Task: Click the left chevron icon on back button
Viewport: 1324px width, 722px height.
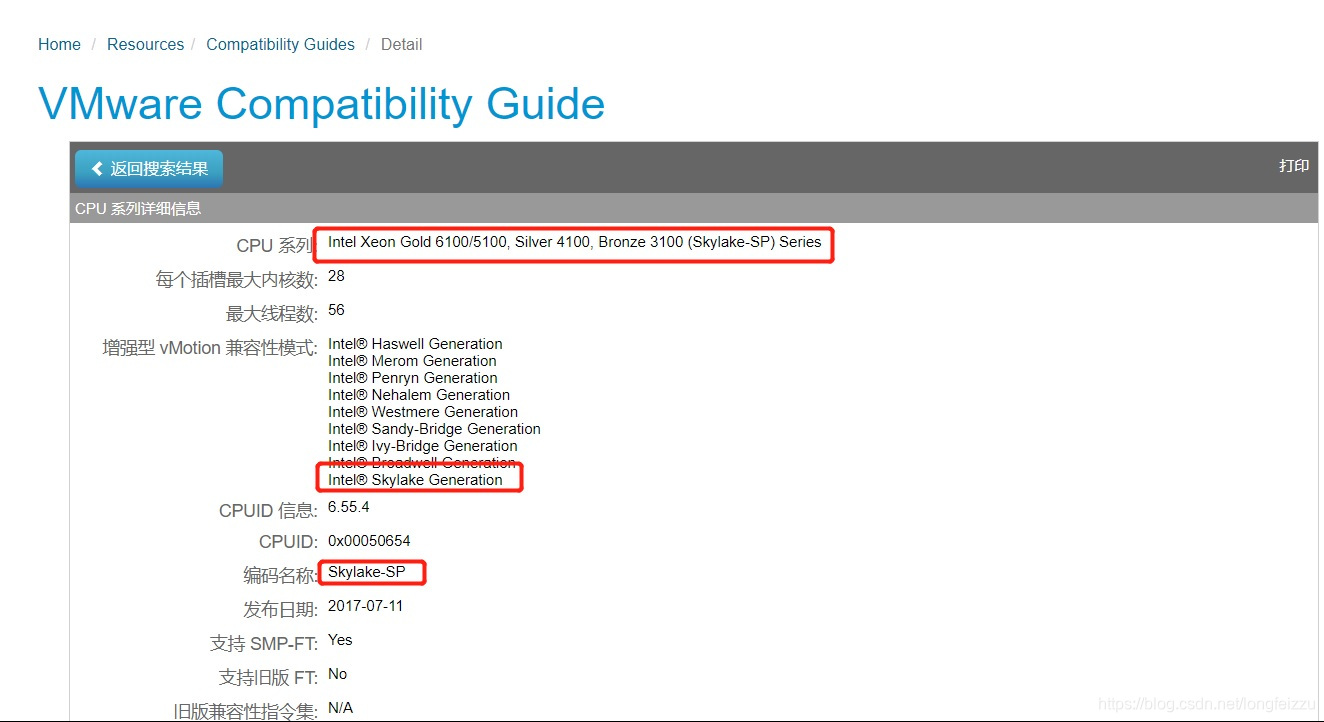Action: point(97,169)
